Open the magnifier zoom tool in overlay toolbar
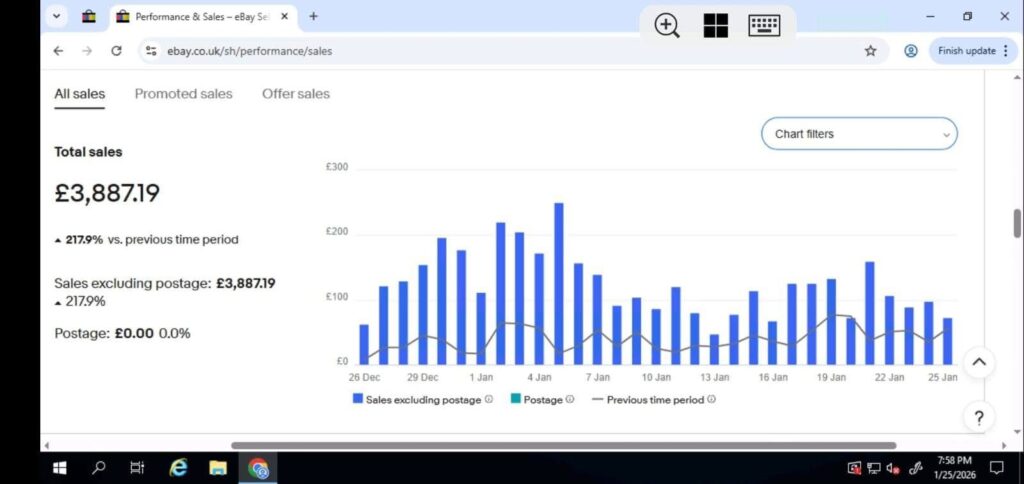Screen dimensions: 1024x484 (667, 26)
